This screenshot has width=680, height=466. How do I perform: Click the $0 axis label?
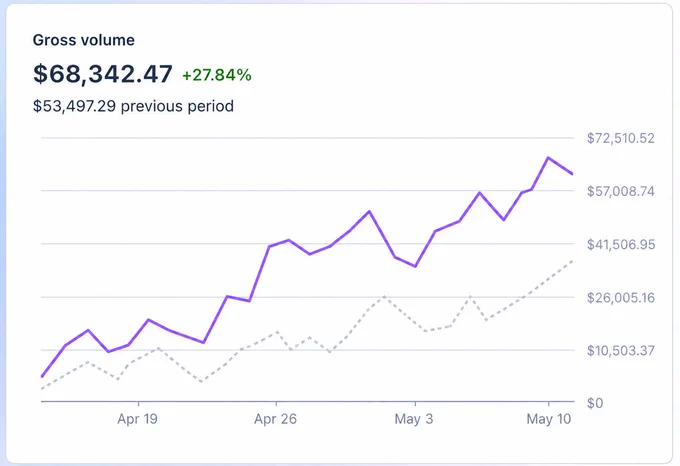tap(595, 403)
